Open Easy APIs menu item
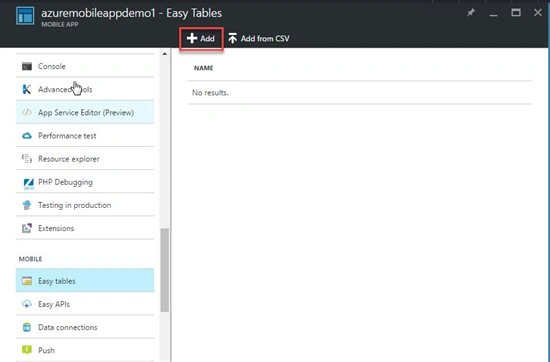Image resolution: width=550 pixels, height=362 pixels. click(x=85, y=304)
